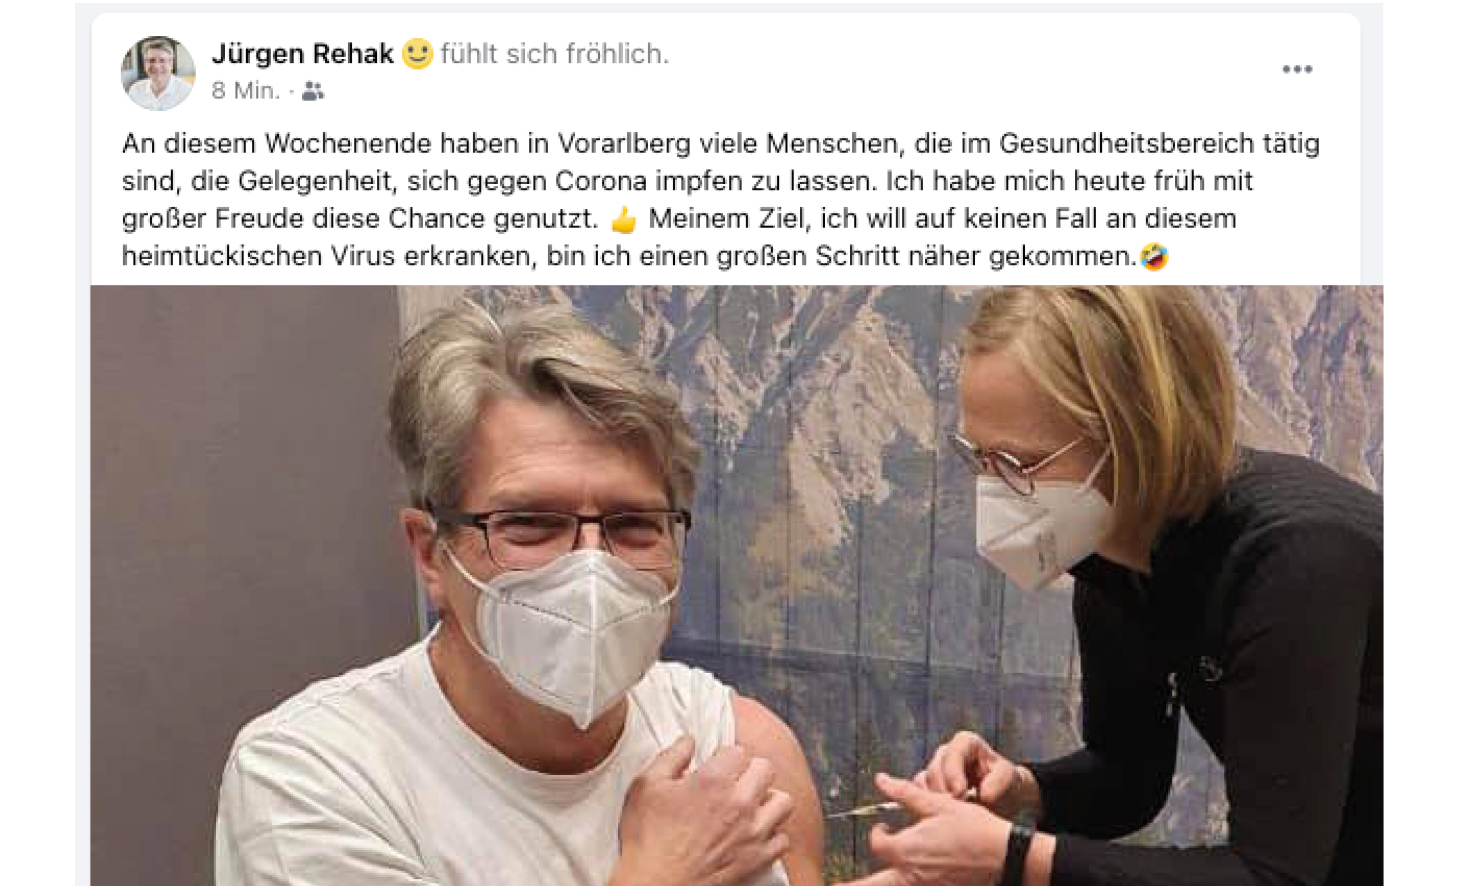1476x886 pixels.
Task: Click the nurse's face mask in the photo
Action: (1041, 520)
